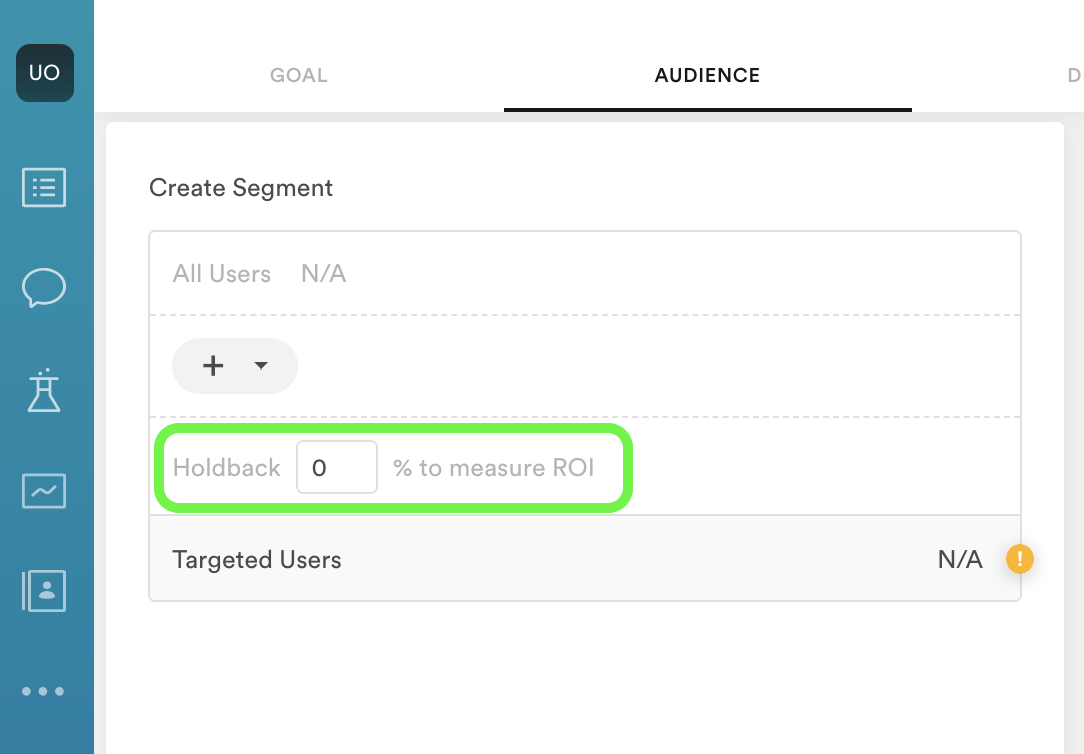Open the users contact book icon
1084x754 pixels.
click(44, 591)
